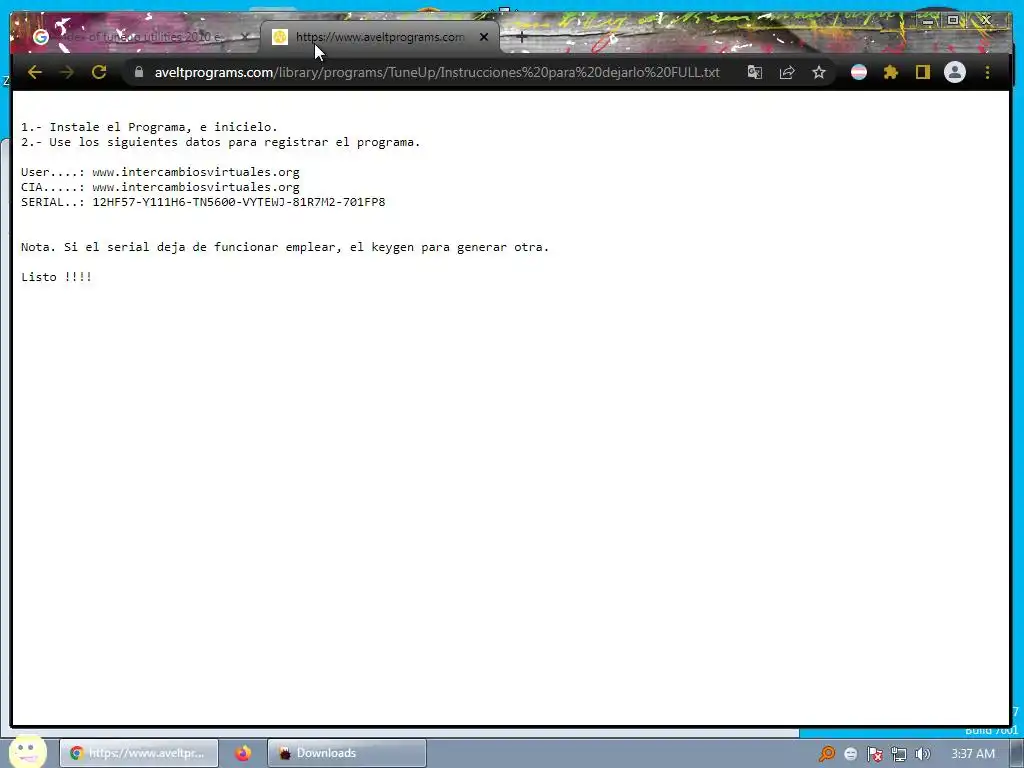Click the 'Listo !!!!' text
The width and height of the screenshot is (1024, 768).
coord(56,277)
